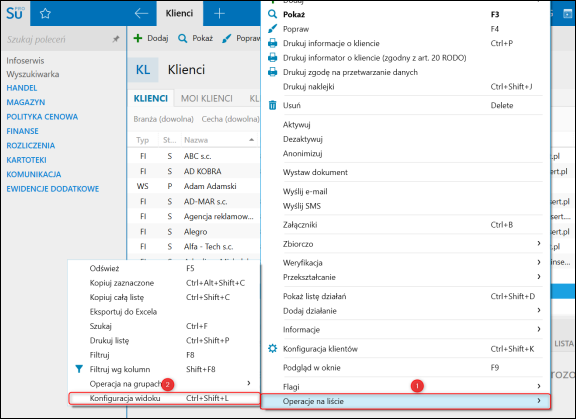The width and height of the screenshot is (576, 419).
Task: Switch to the MOI KLIENCI tab
Action: [x=206, y=98]
